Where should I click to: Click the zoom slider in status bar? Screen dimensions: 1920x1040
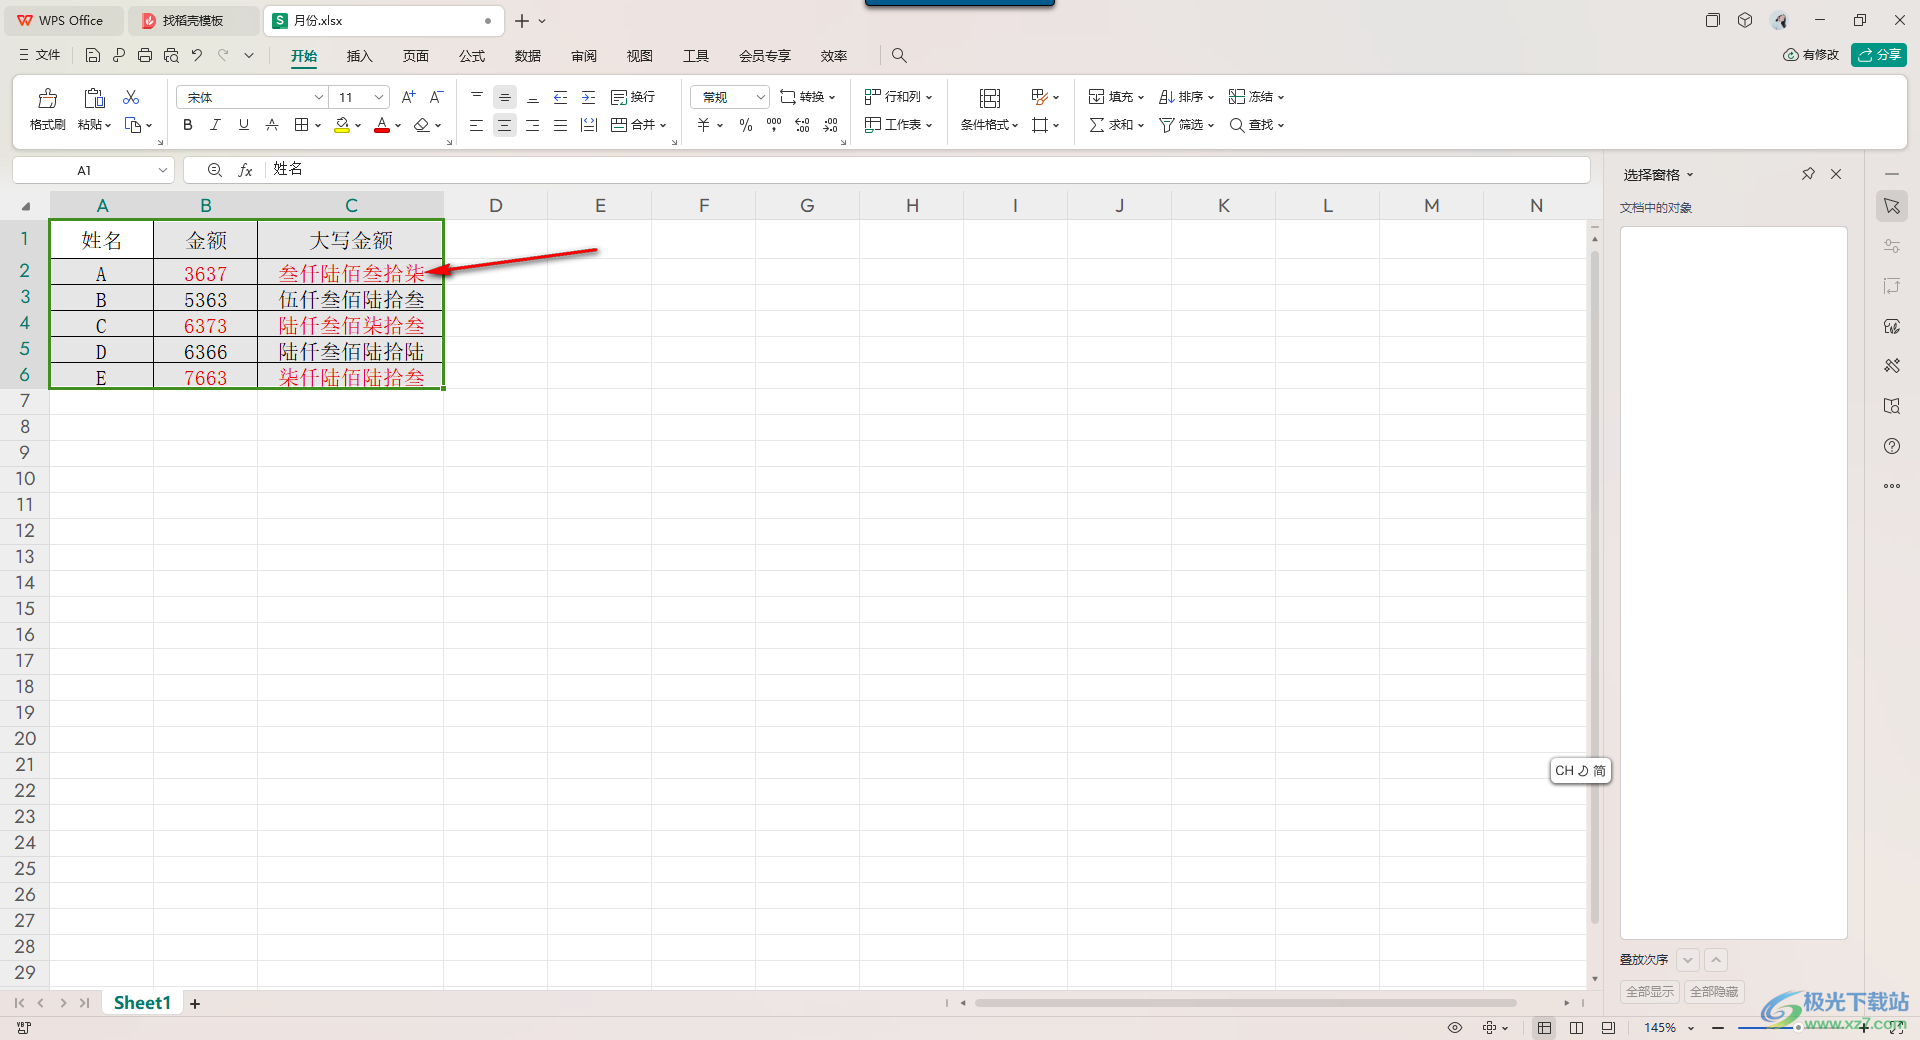pos(1797,1027)
